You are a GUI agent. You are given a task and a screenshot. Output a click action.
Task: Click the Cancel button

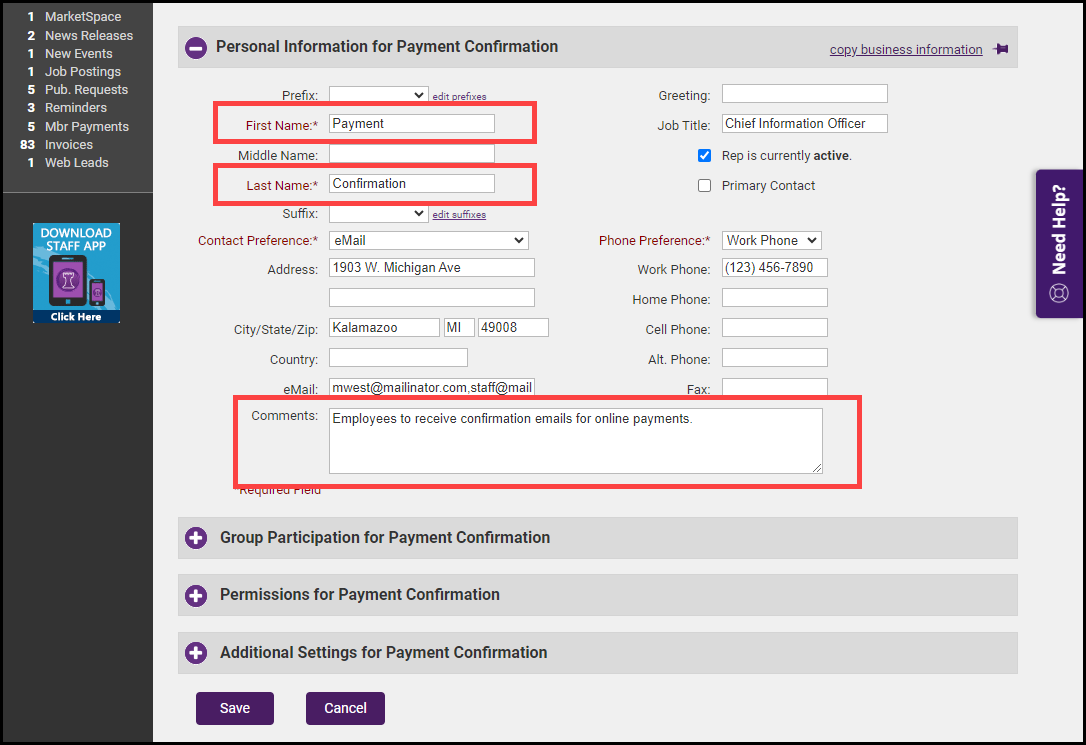point(345,708)
